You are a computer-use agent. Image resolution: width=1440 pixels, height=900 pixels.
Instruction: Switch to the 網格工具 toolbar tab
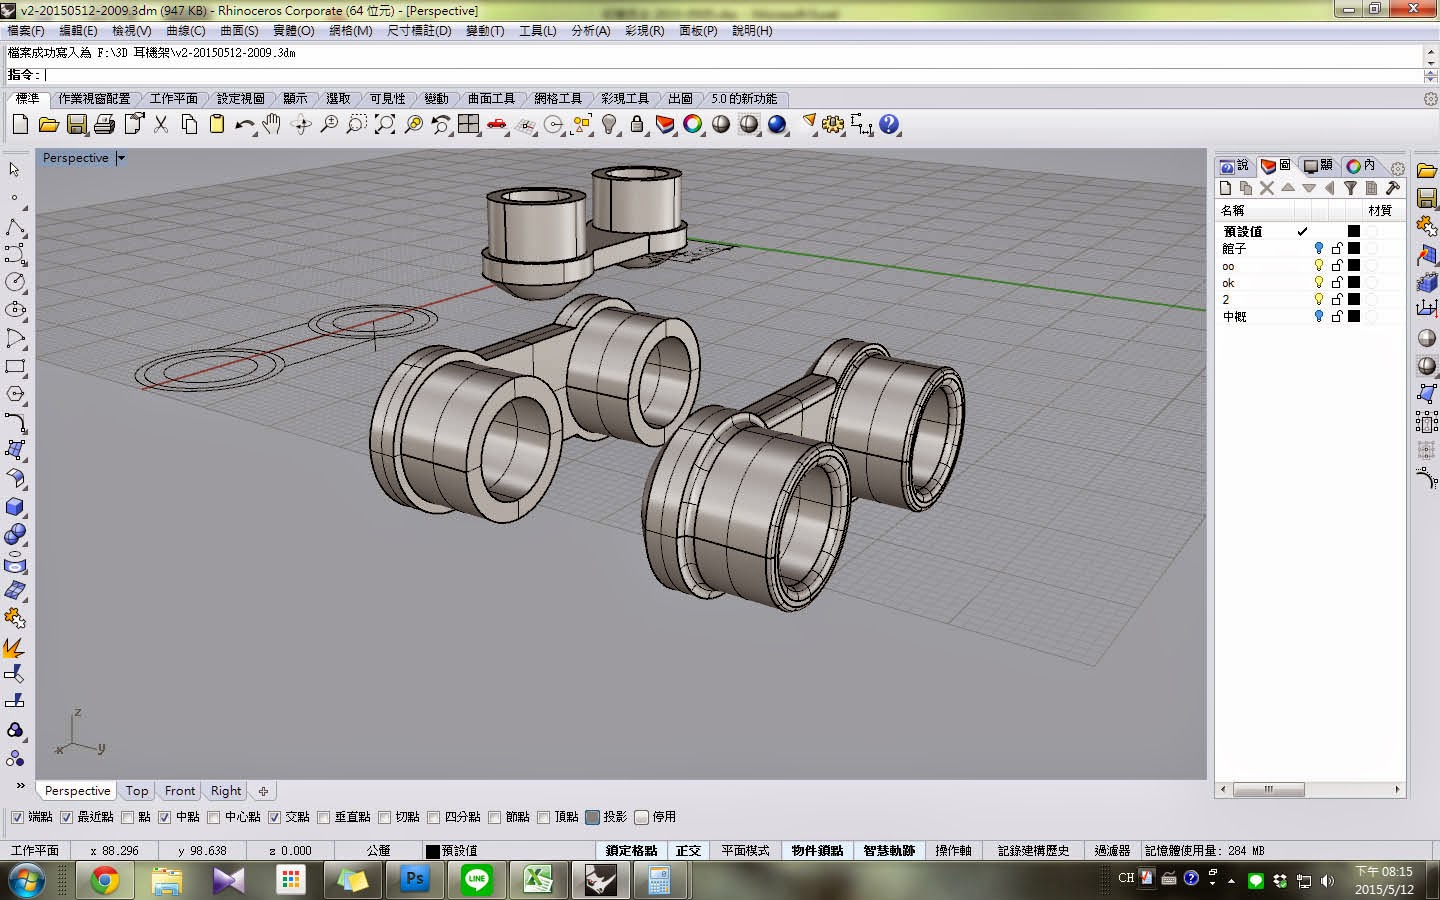click(557, 98)
